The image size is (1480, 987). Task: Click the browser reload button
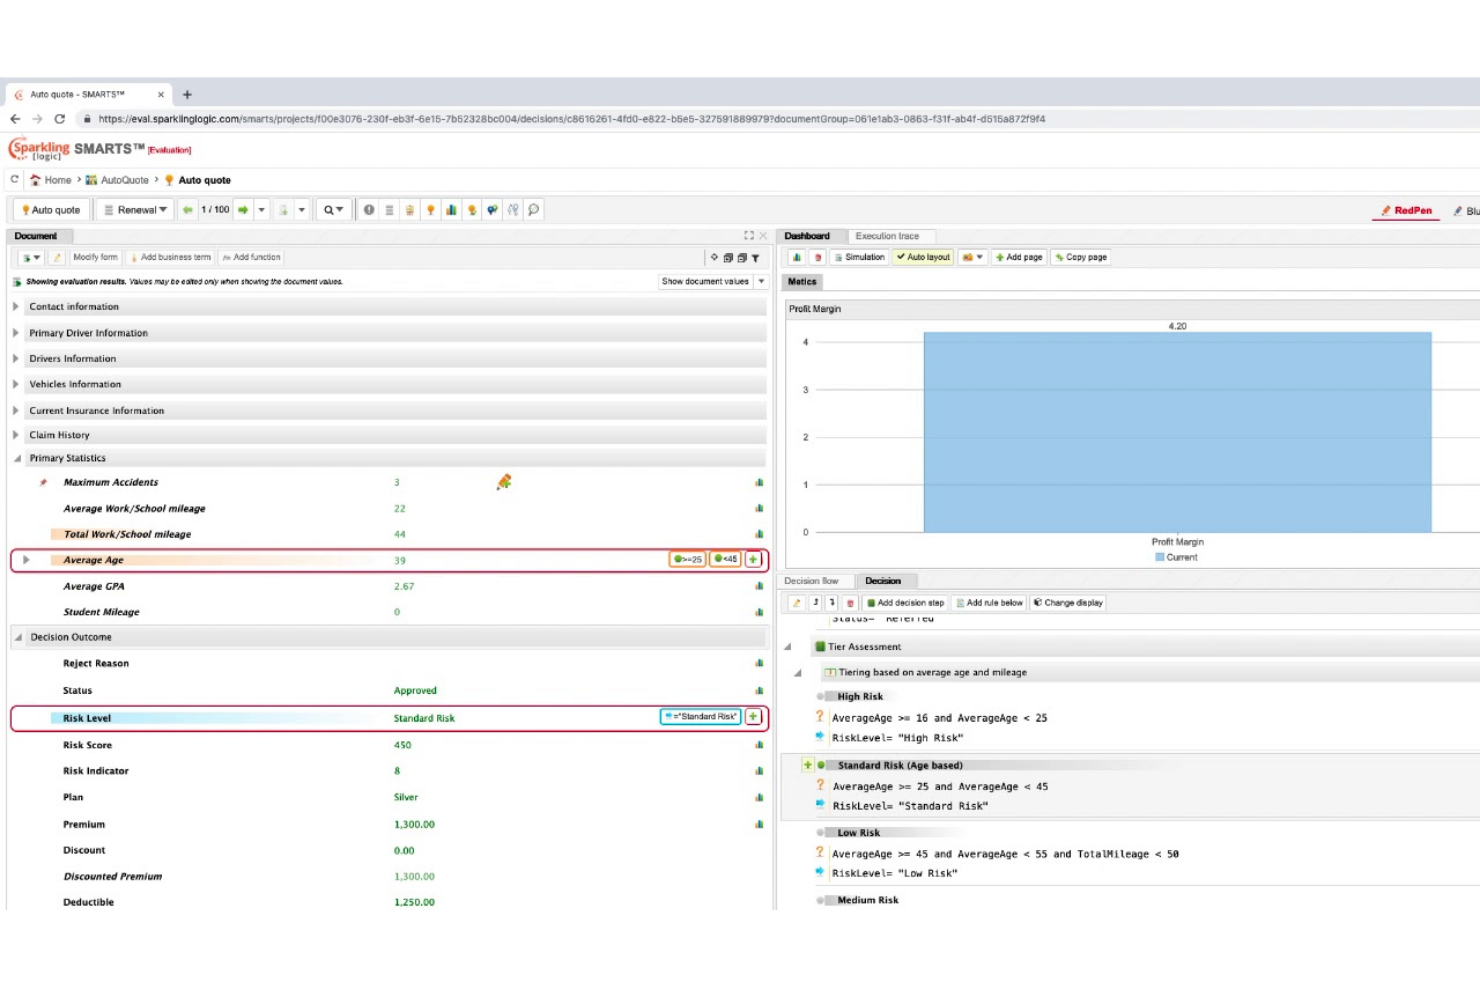coord(59,119)
